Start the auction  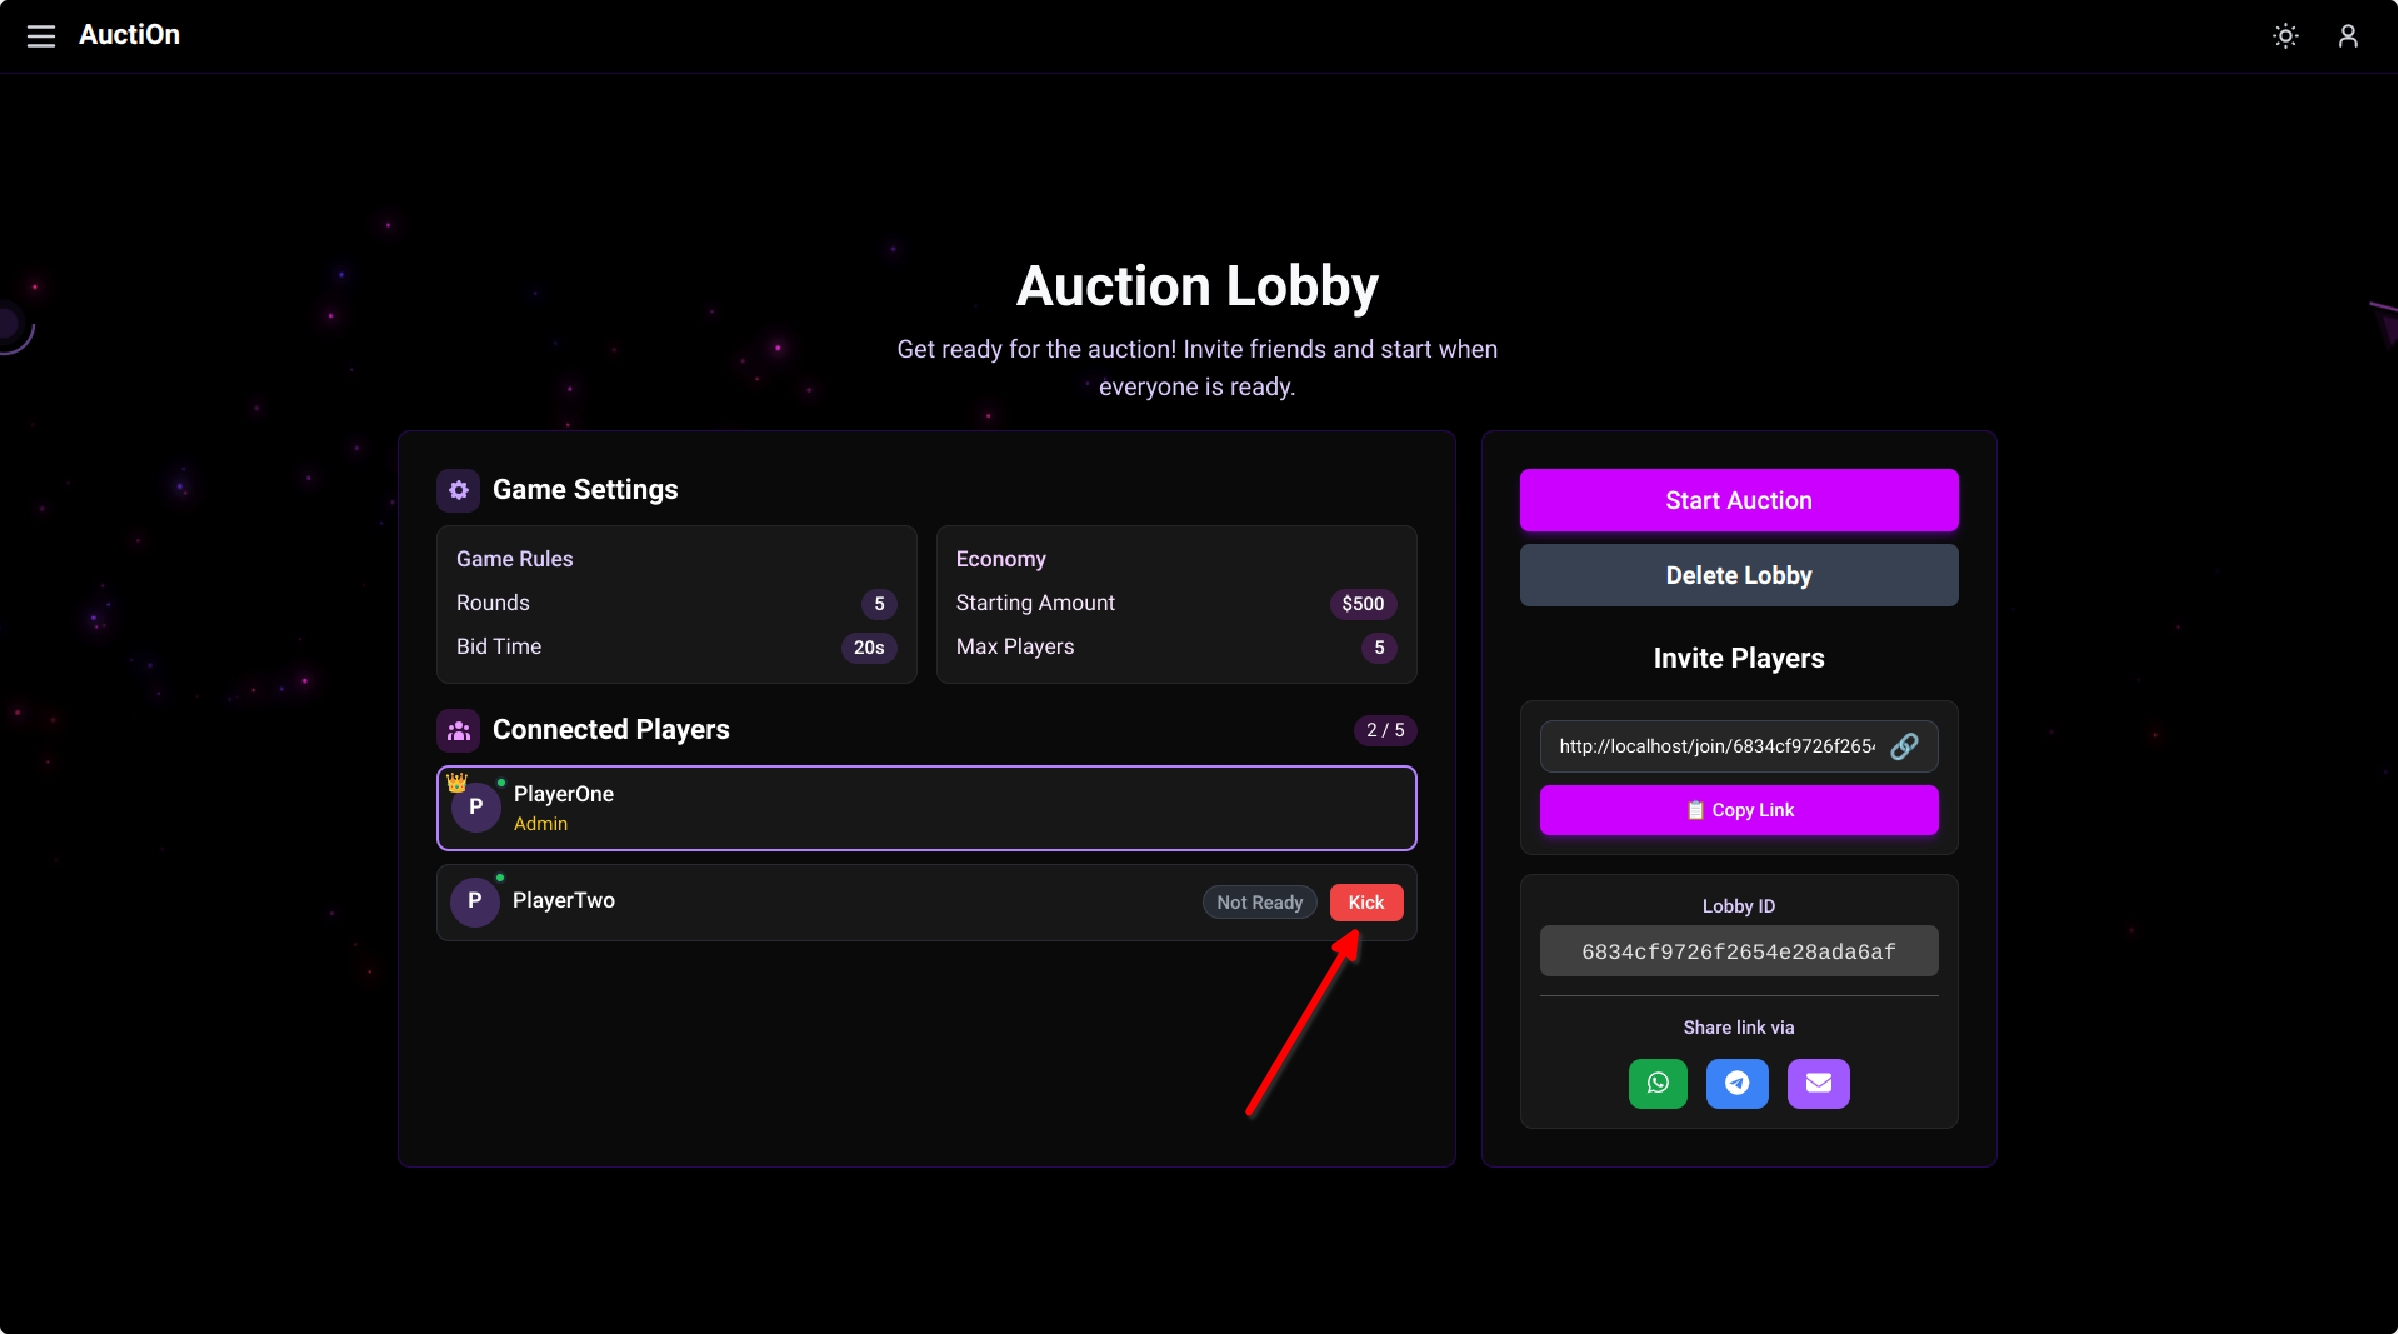(1739, 500)
